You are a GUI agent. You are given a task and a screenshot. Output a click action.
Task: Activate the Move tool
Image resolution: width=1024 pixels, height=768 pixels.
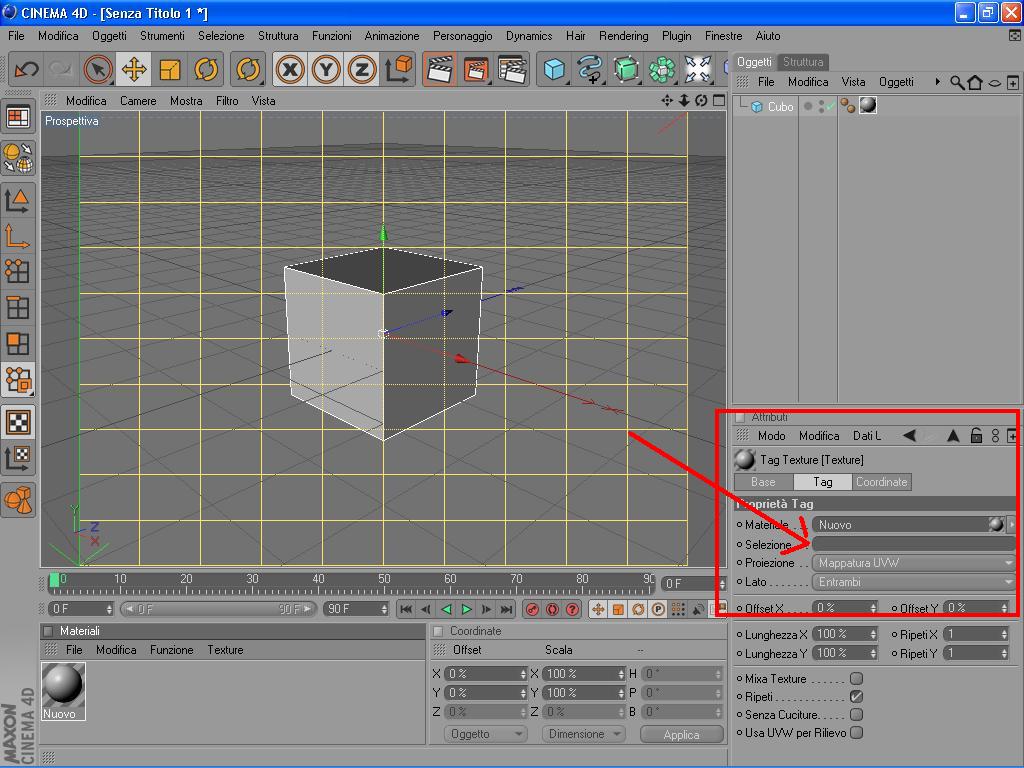coord(134,69)
